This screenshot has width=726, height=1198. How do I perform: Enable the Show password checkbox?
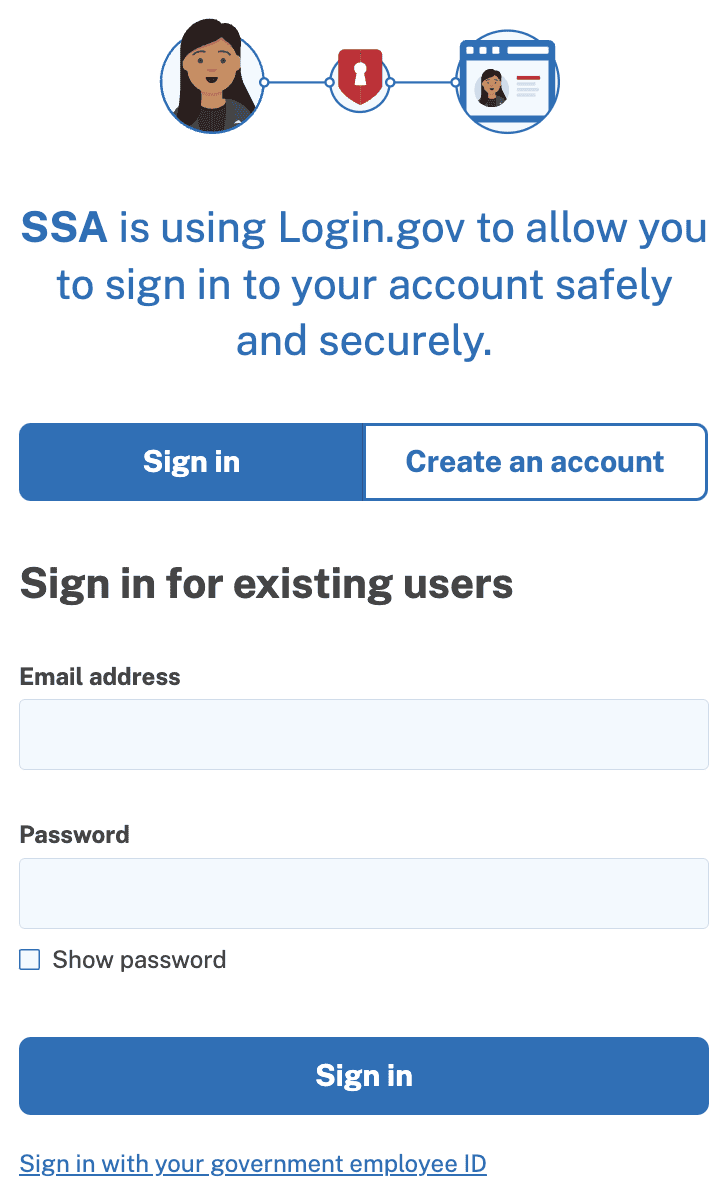coord(29,959)
